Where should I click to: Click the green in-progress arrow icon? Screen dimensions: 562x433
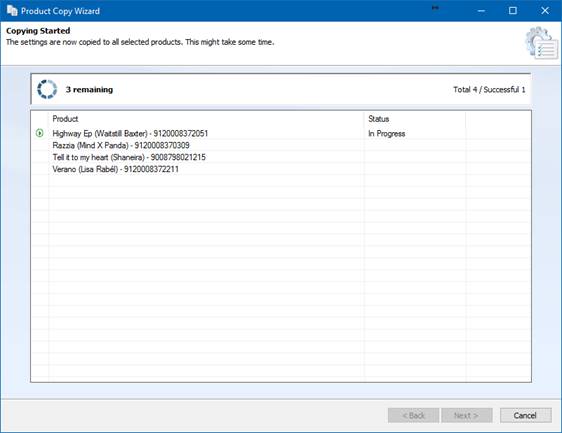(40, 133)
